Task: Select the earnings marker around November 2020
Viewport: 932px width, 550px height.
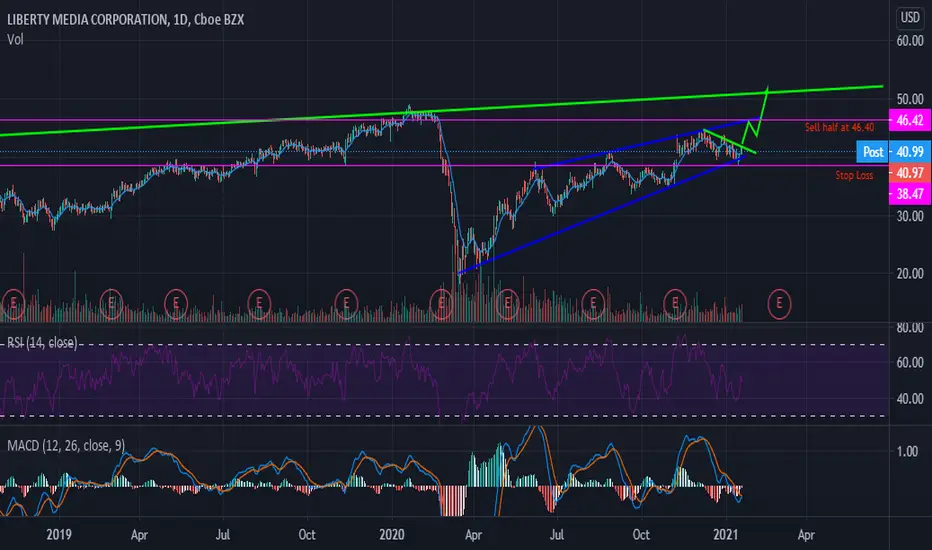Action: click(675, 304)
